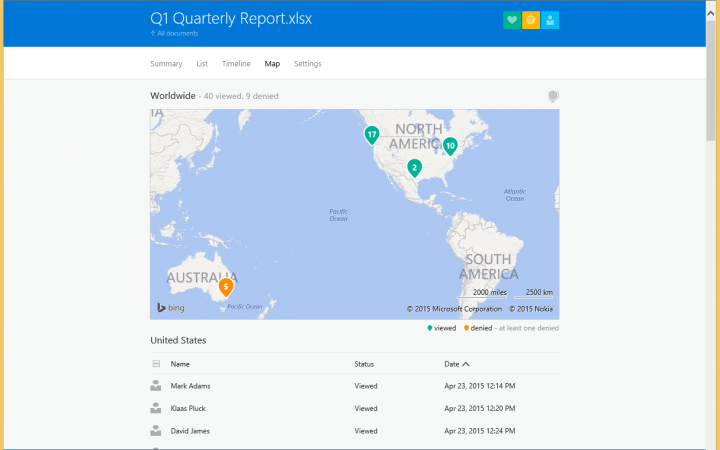The width and height of the screenshot is (720, 450).
Task: Click the Status column header
Action: (x=364, y=364)
